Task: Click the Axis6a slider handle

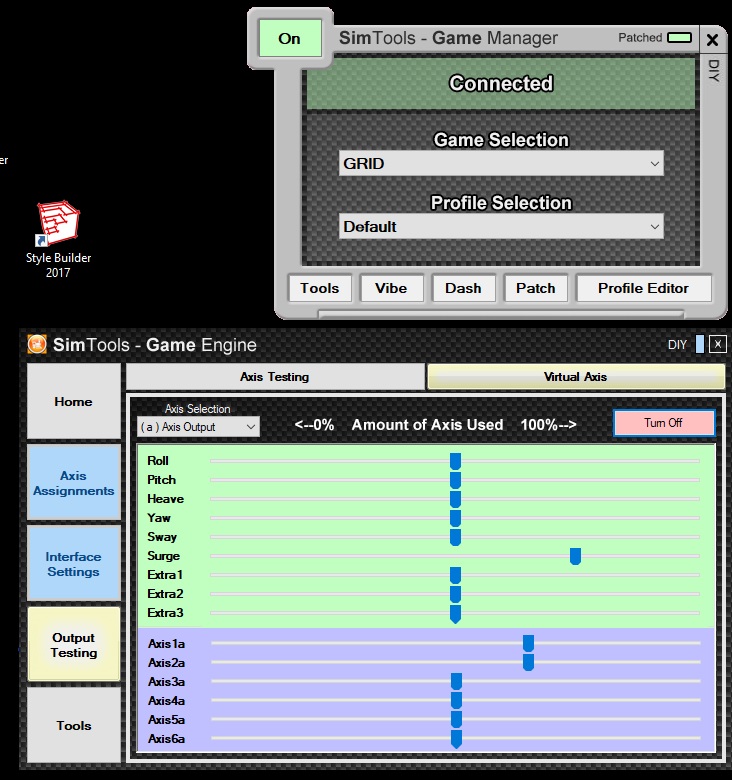Action: click(x=457, y=739)
